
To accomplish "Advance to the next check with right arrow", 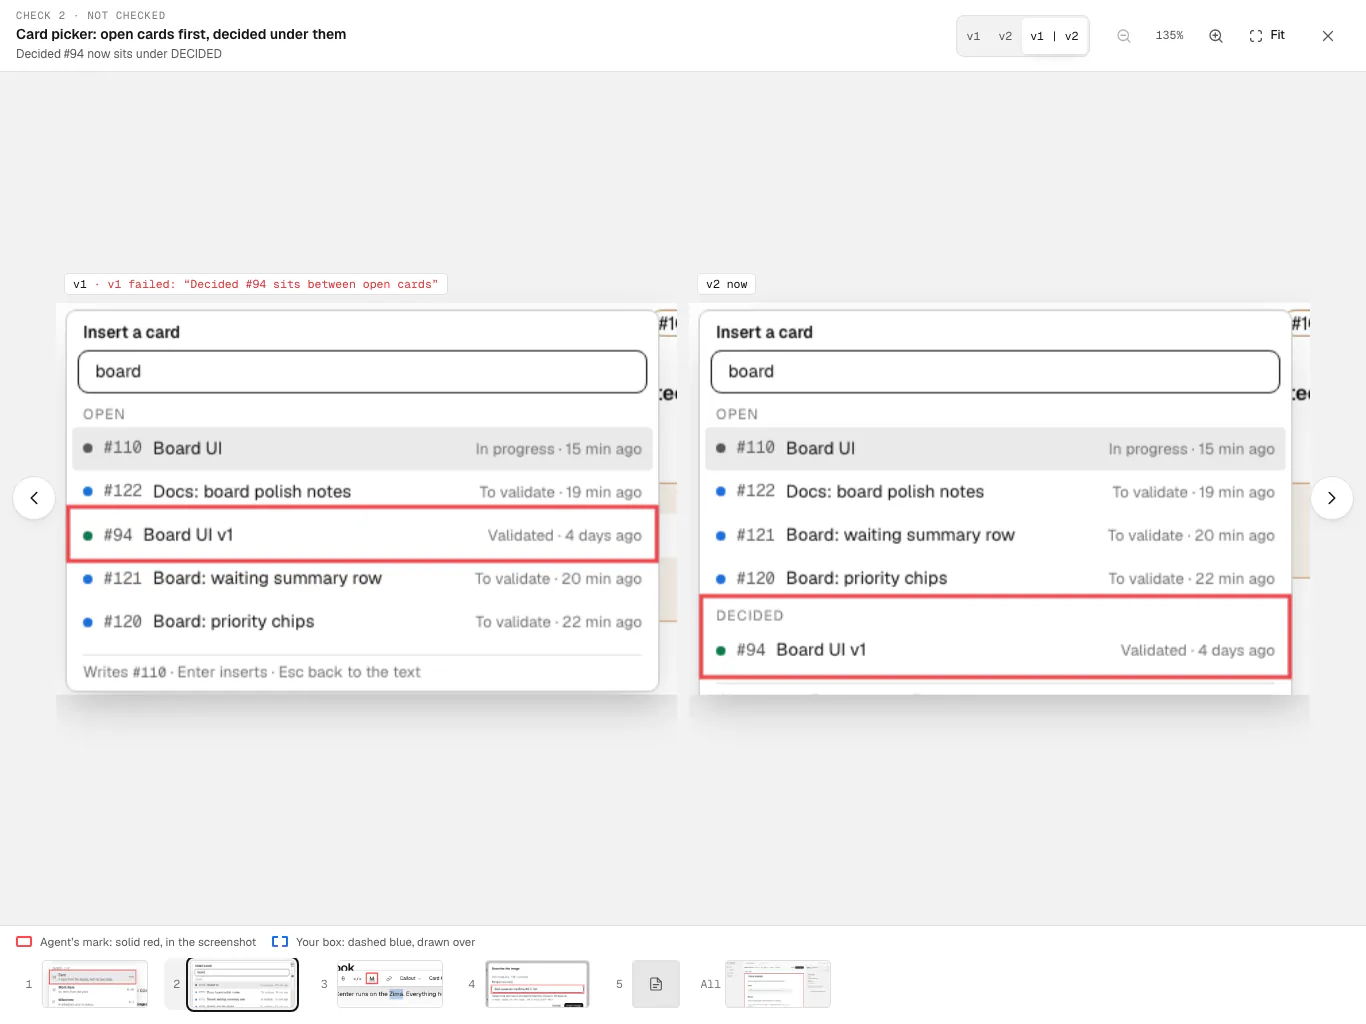I will pos(1332,498).
